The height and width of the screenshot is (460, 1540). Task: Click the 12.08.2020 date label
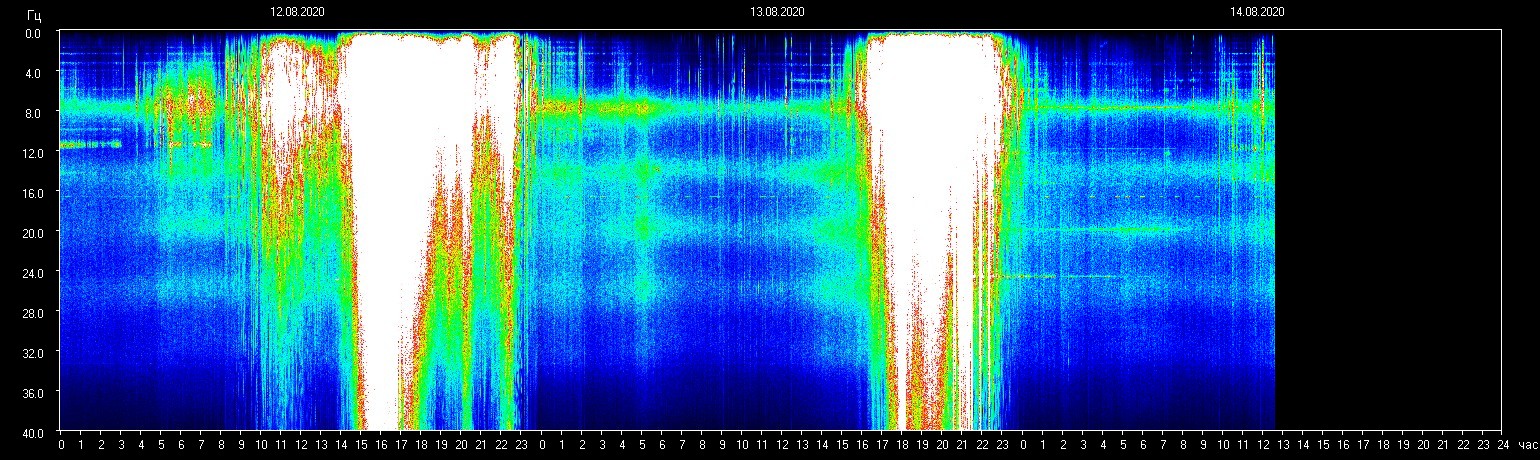pos(297,12)
